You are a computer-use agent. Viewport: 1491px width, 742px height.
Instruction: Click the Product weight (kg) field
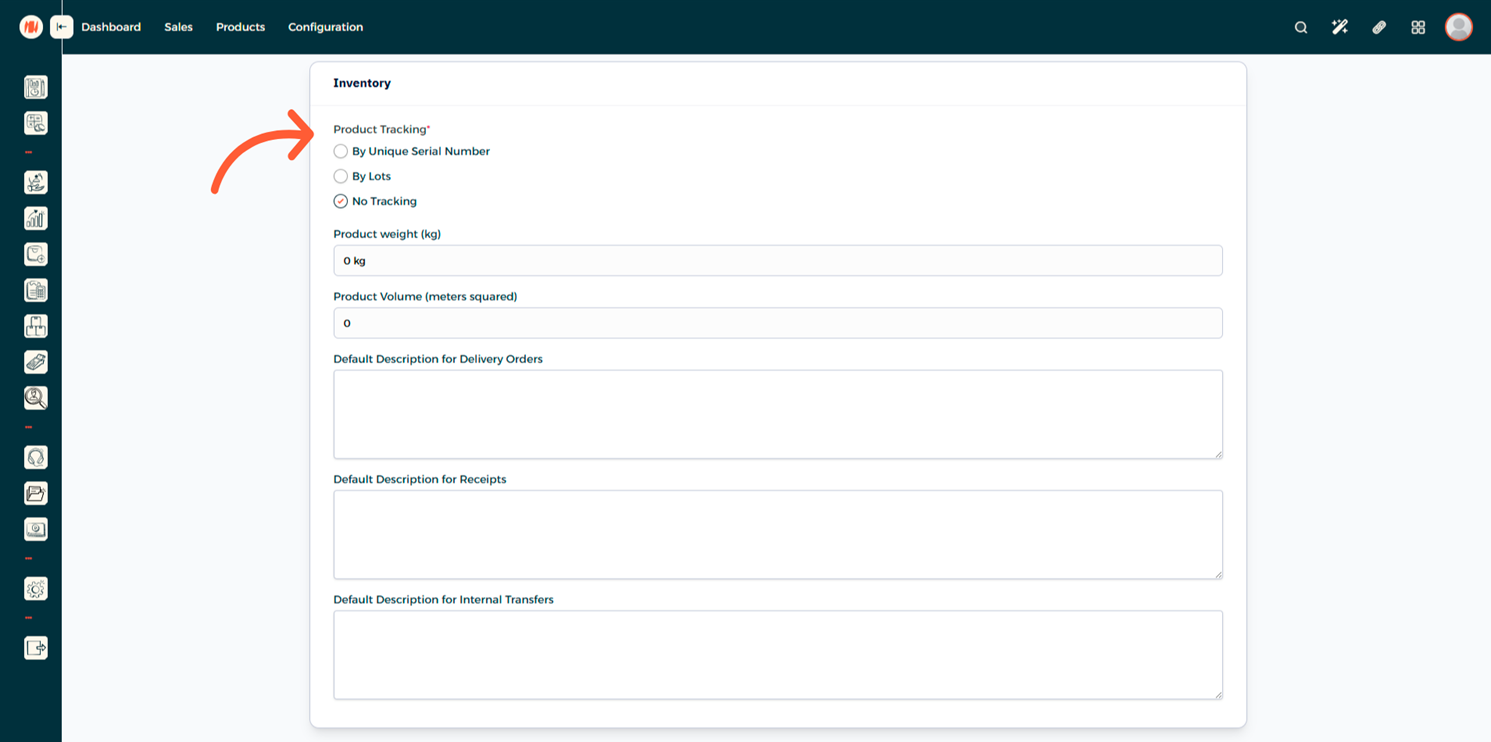(777, 261)
